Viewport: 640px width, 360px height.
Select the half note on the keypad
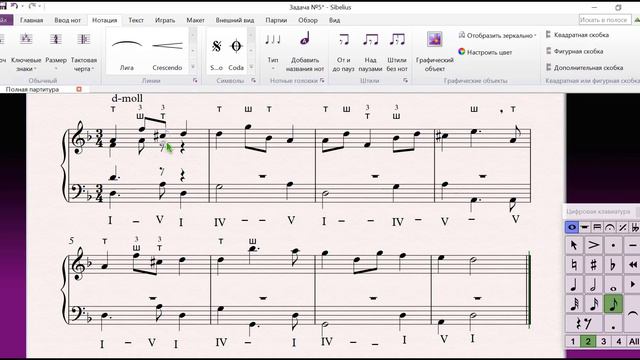coord(593,284)
